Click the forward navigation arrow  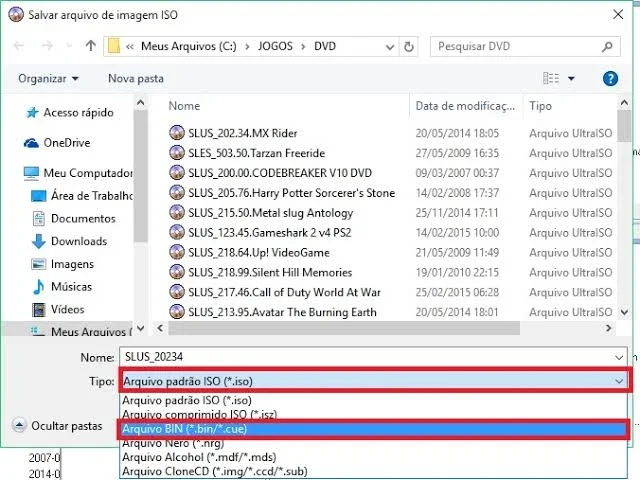pos(47,46)
